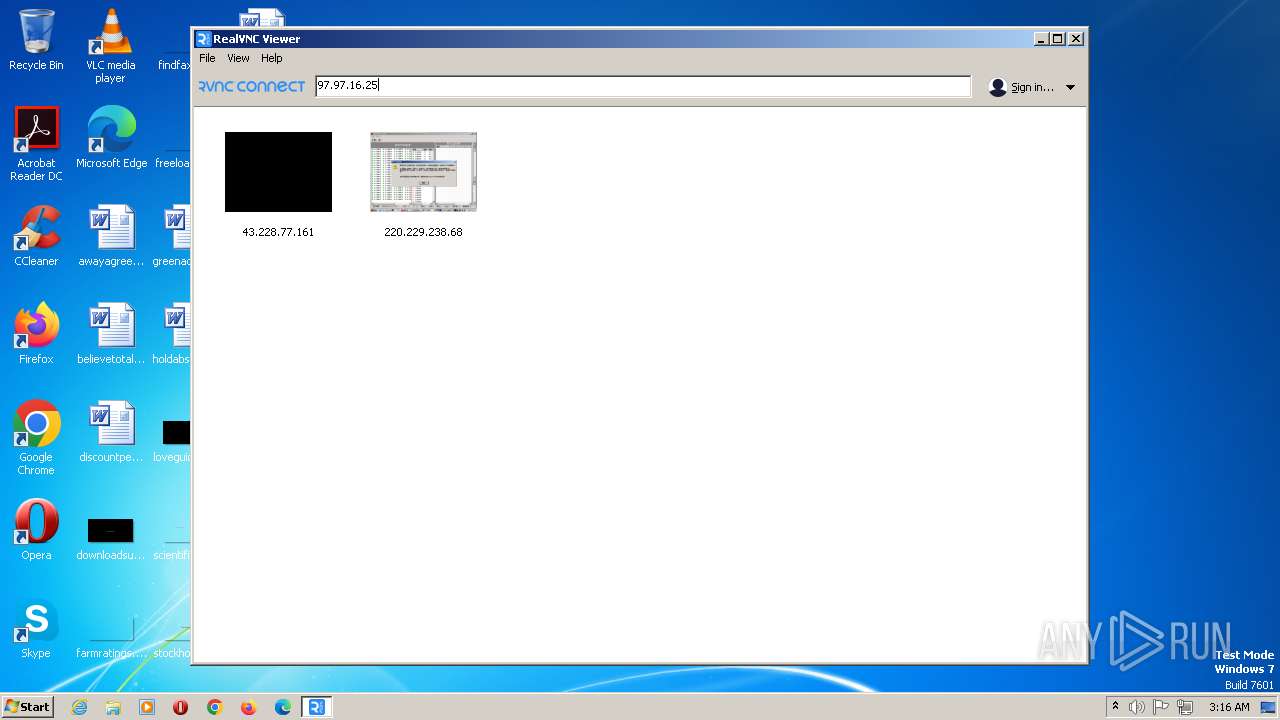Open the volume speaker tray icon
Image resolution: width=1280 pixels, height=720 pixels.
(x=1137, y=707)
